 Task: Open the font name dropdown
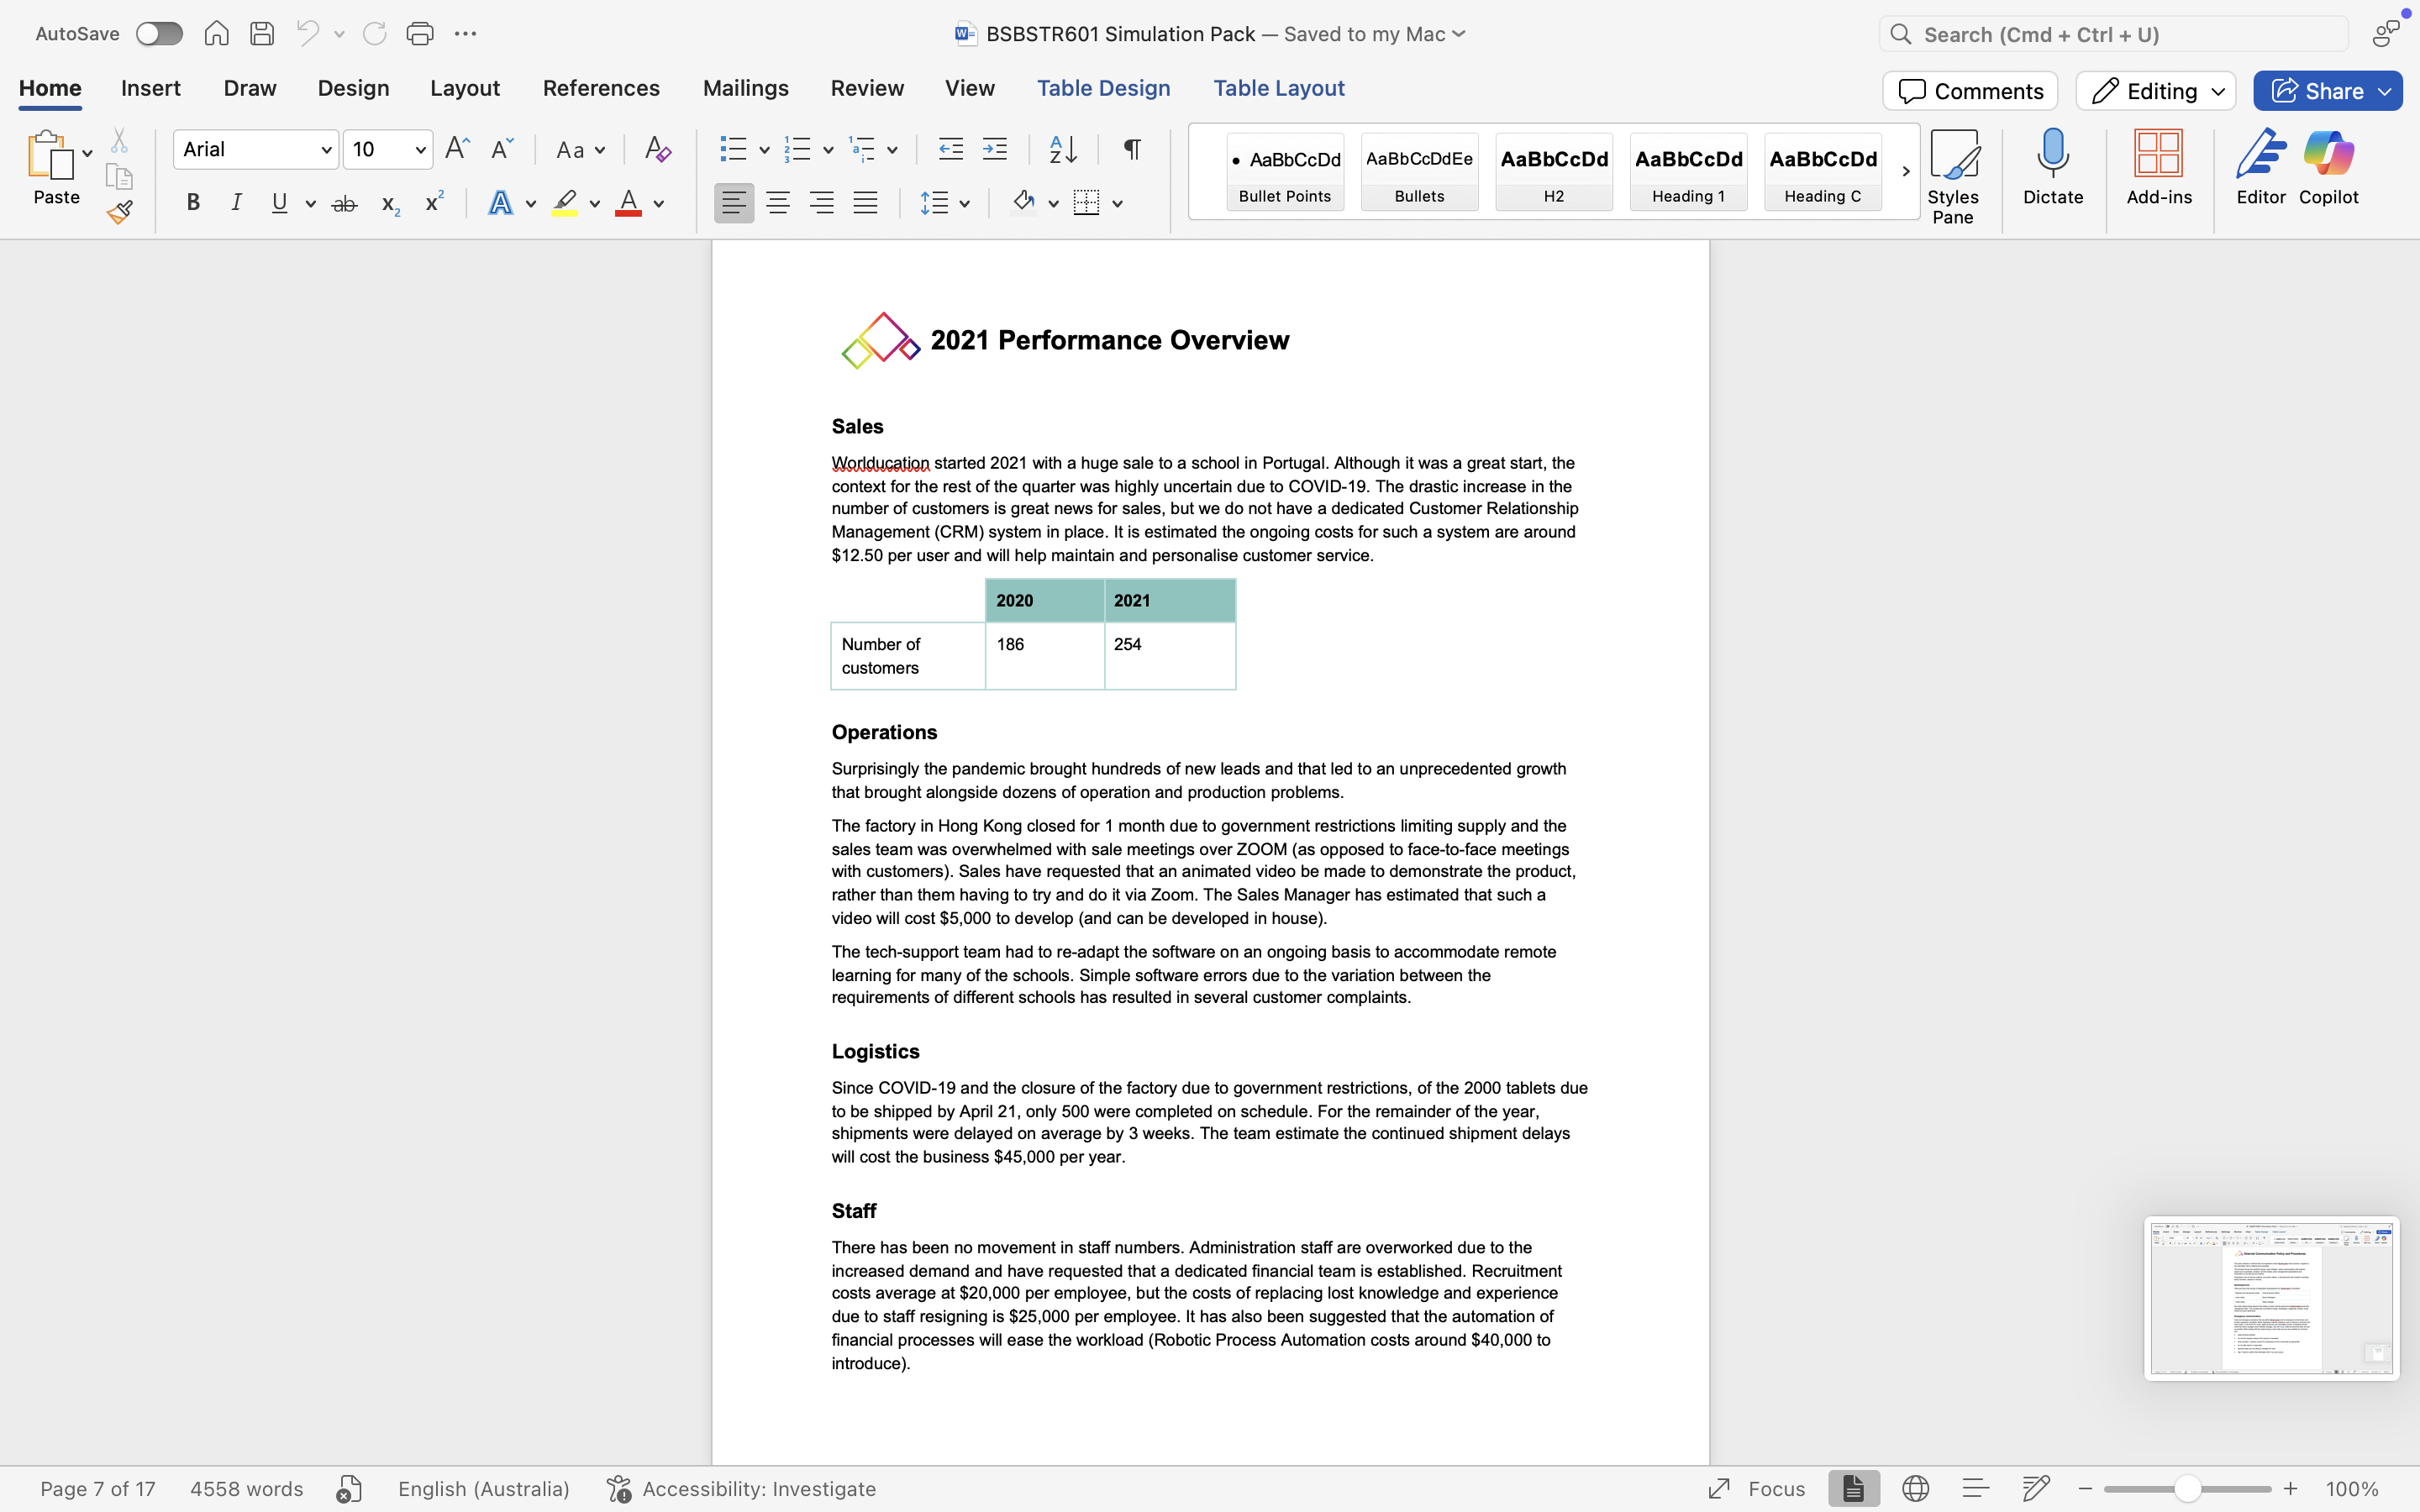pyautogui.click(x=326, y=150)
